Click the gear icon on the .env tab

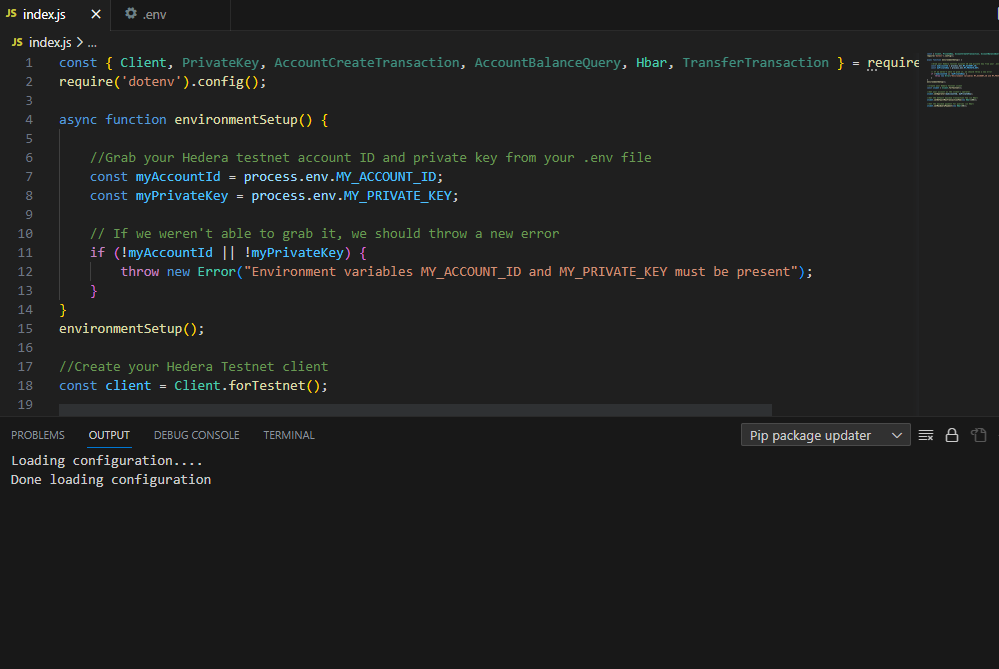(129, 15)
